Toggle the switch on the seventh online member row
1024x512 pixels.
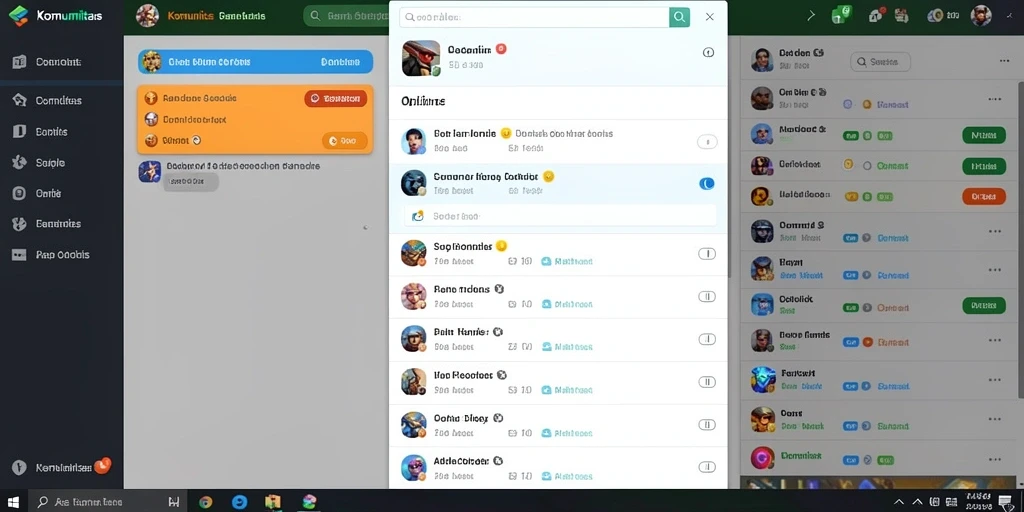click(x=707, y=424)
